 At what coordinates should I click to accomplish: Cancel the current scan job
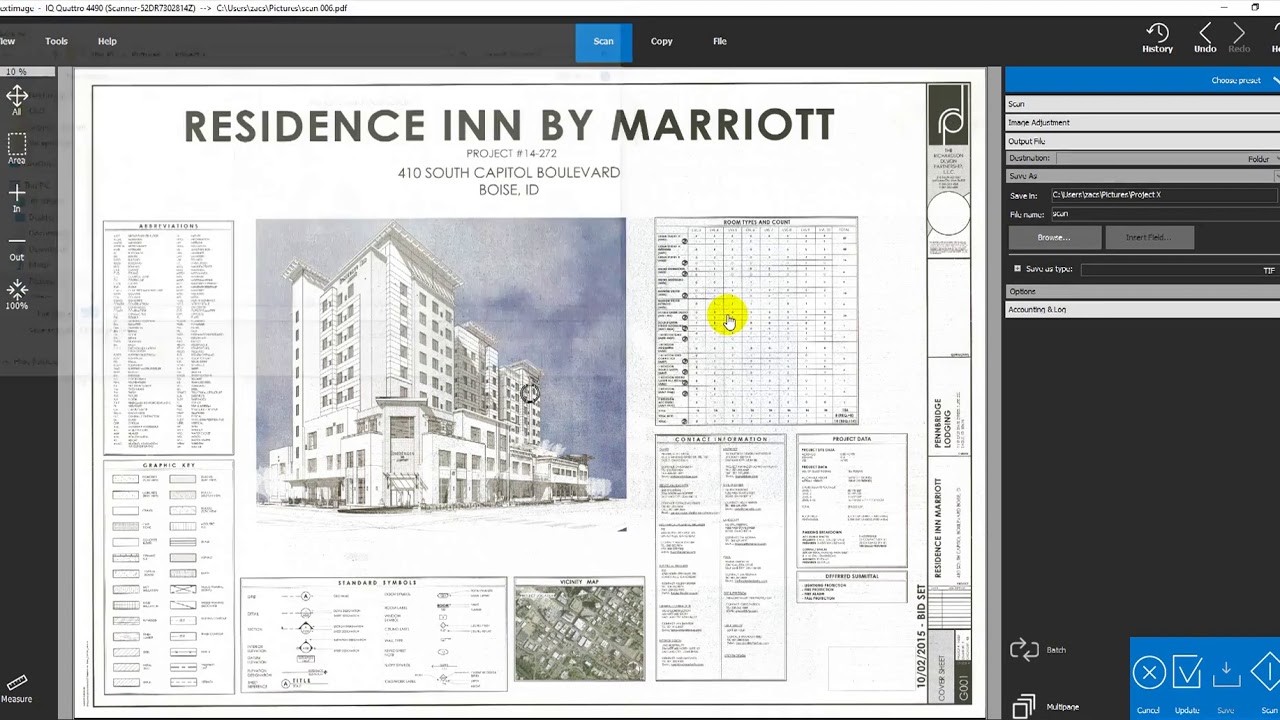coord(1148,681)
